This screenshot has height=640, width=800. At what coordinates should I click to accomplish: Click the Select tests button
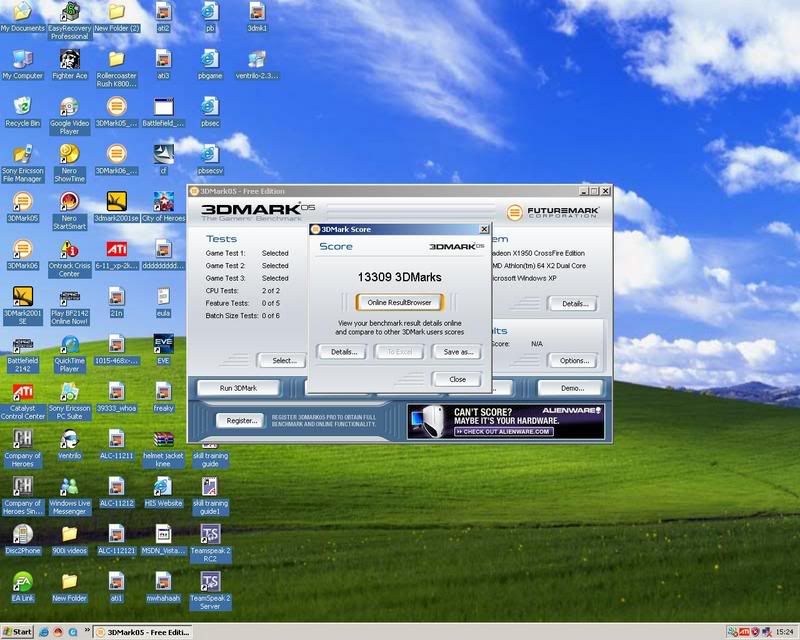click(283, 360)
